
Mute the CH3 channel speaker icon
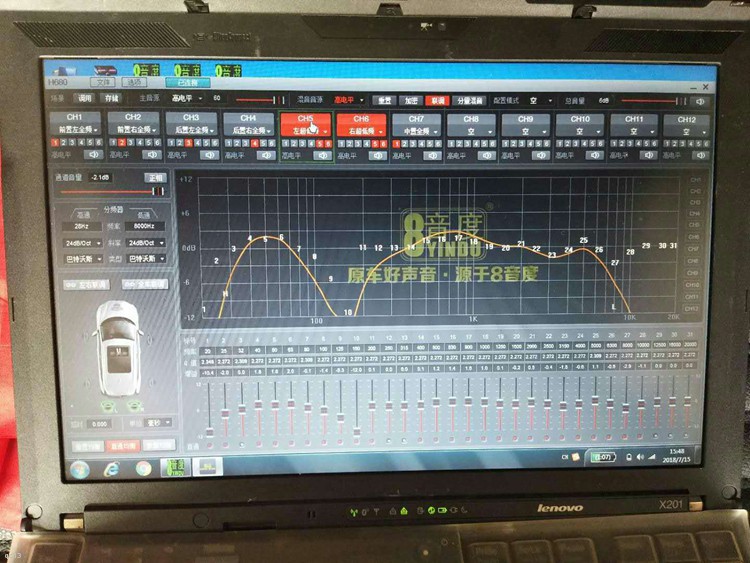(x=210, y=155)
